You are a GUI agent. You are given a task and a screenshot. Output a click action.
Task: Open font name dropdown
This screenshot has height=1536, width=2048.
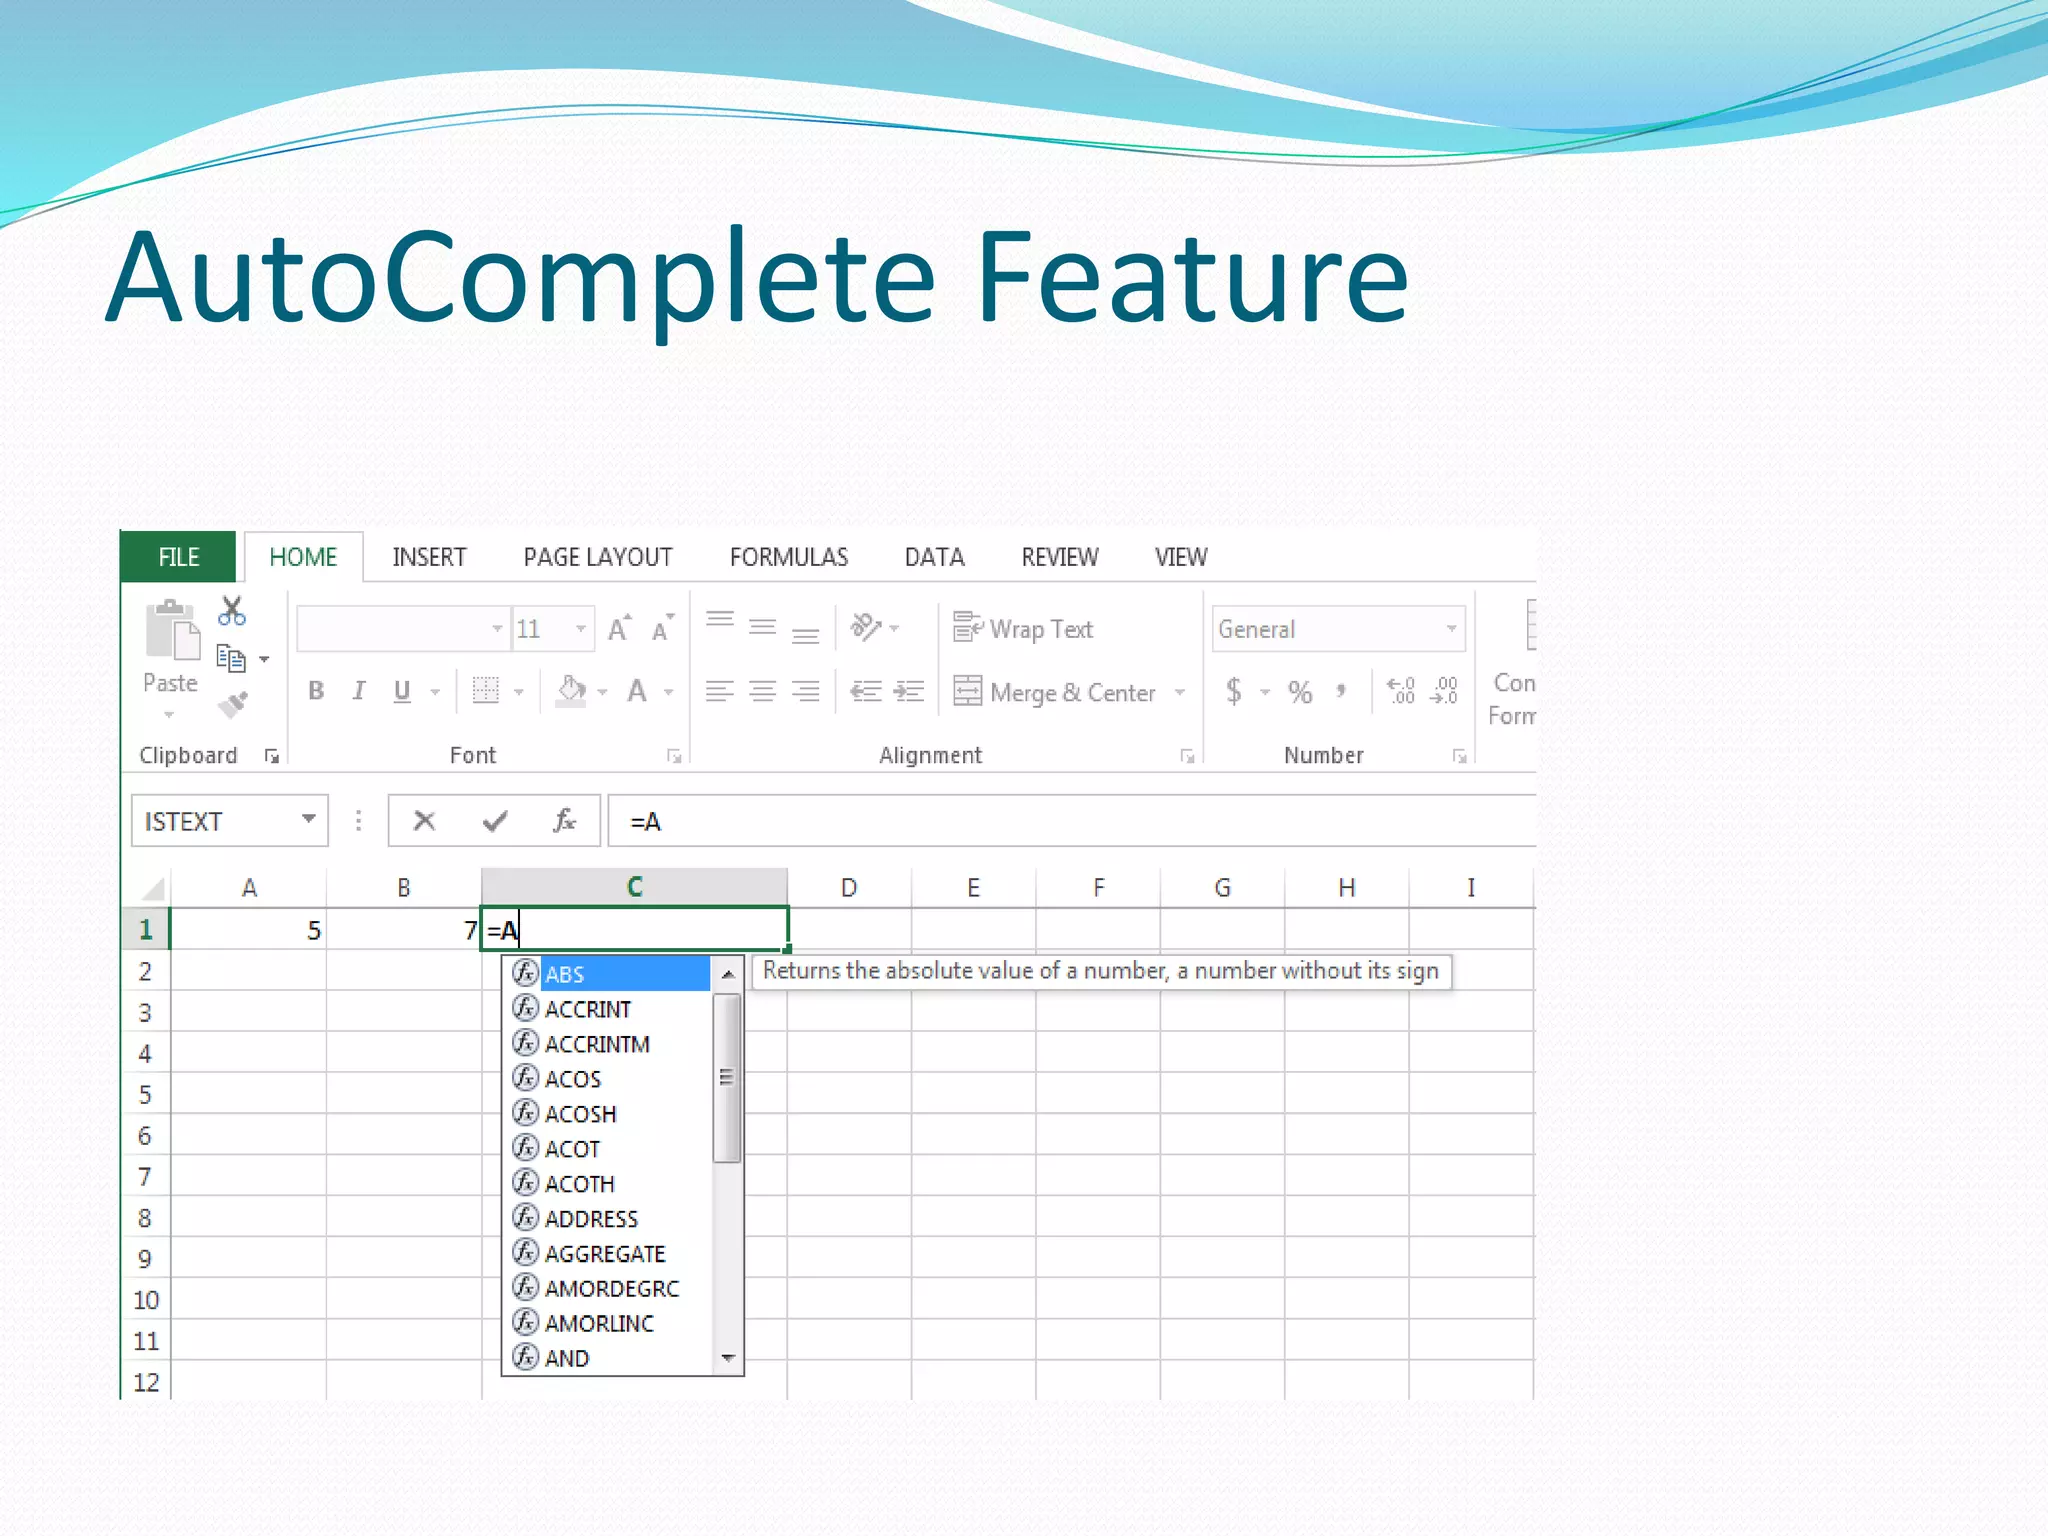(497, 629)
